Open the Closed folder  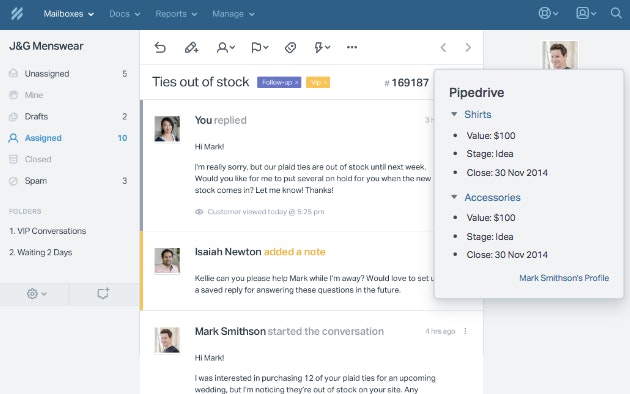[x=68, y=159]
